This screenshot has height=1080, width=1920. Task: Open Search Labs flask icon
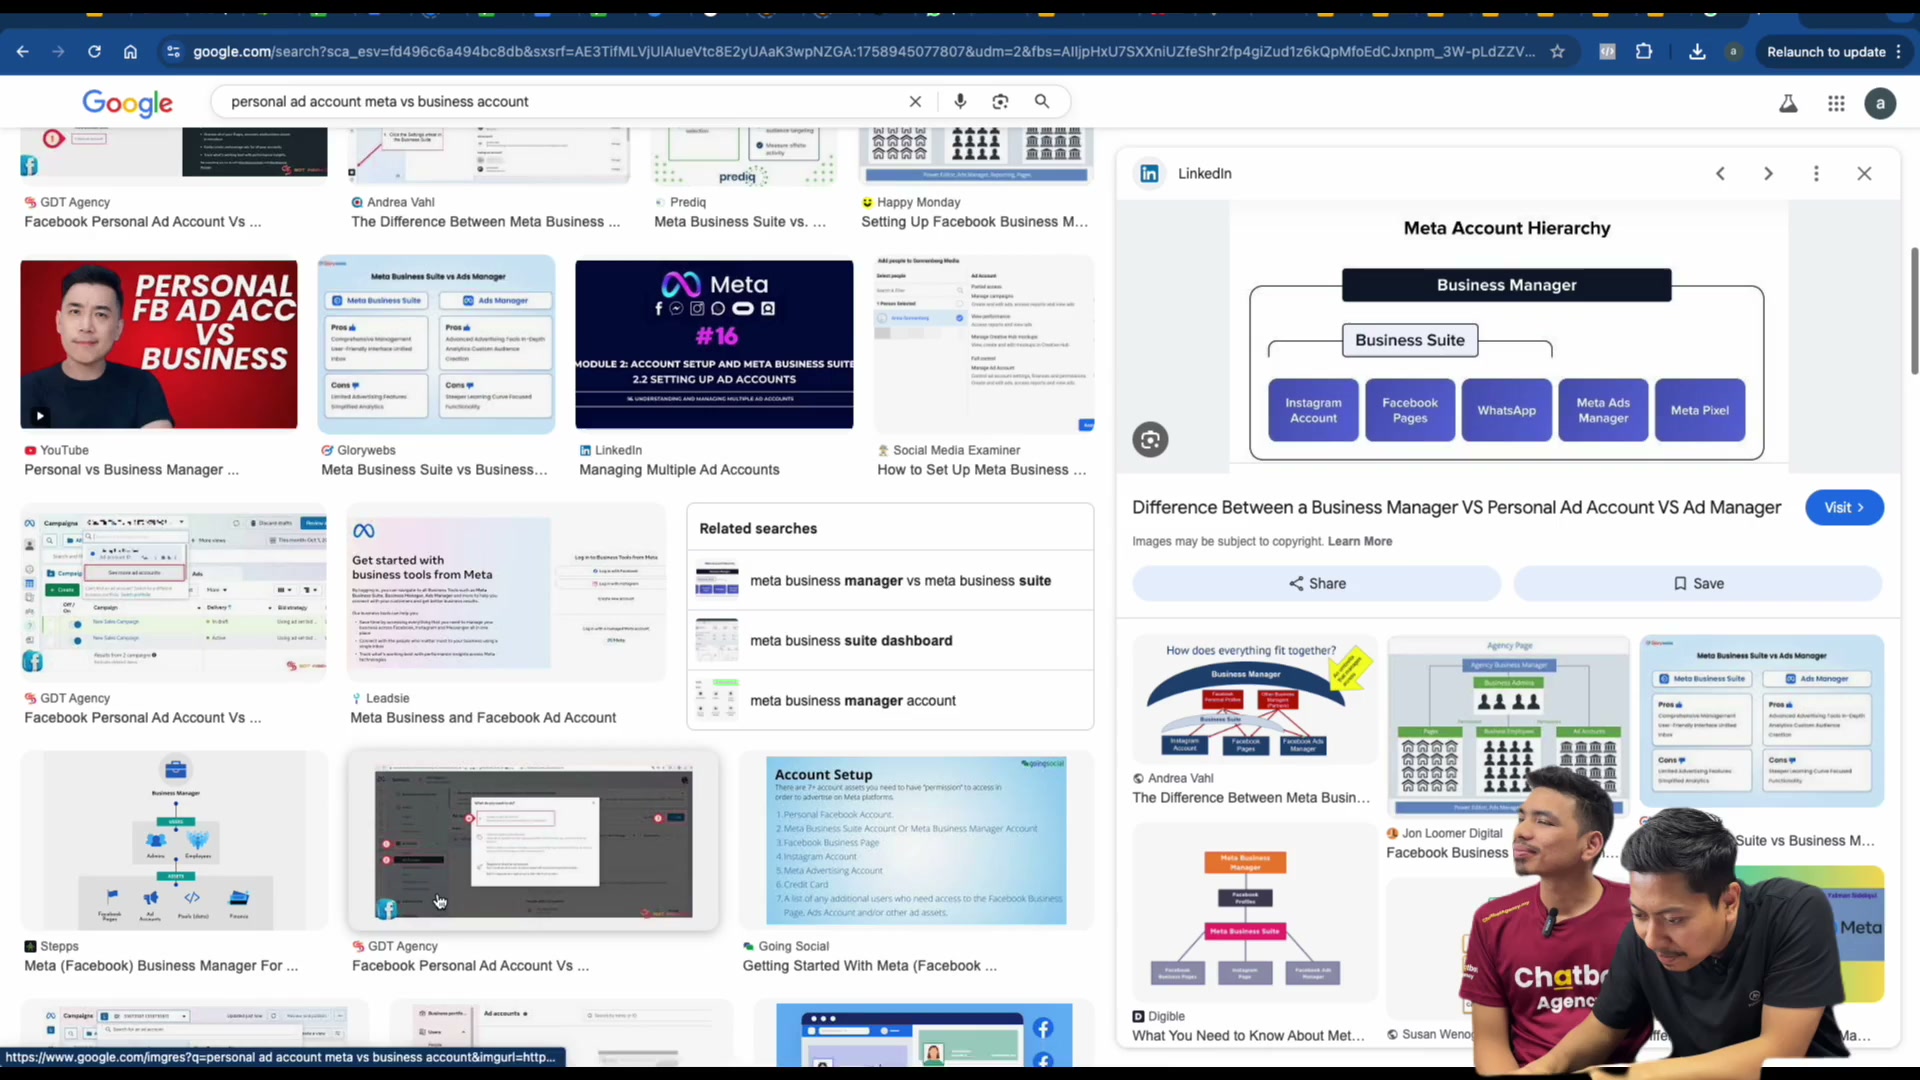click(x=1788, y=103)
